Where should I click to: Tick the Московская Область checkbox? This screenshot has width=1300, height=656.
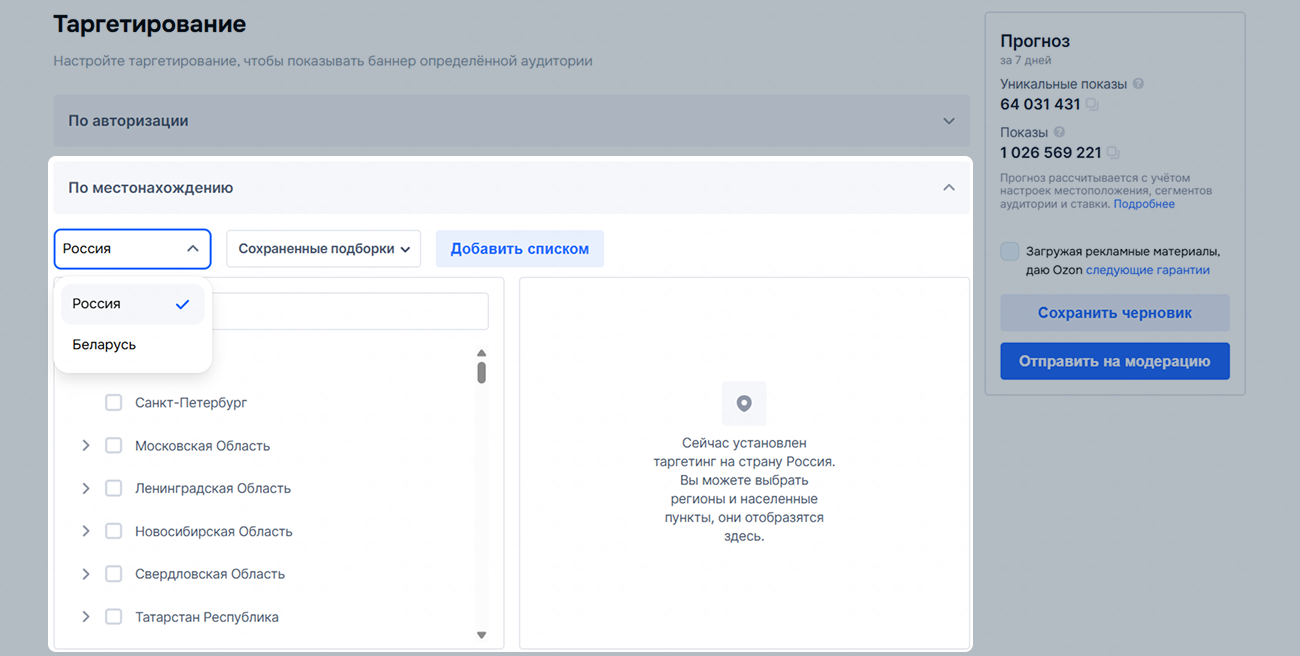(x=114, y=446)
